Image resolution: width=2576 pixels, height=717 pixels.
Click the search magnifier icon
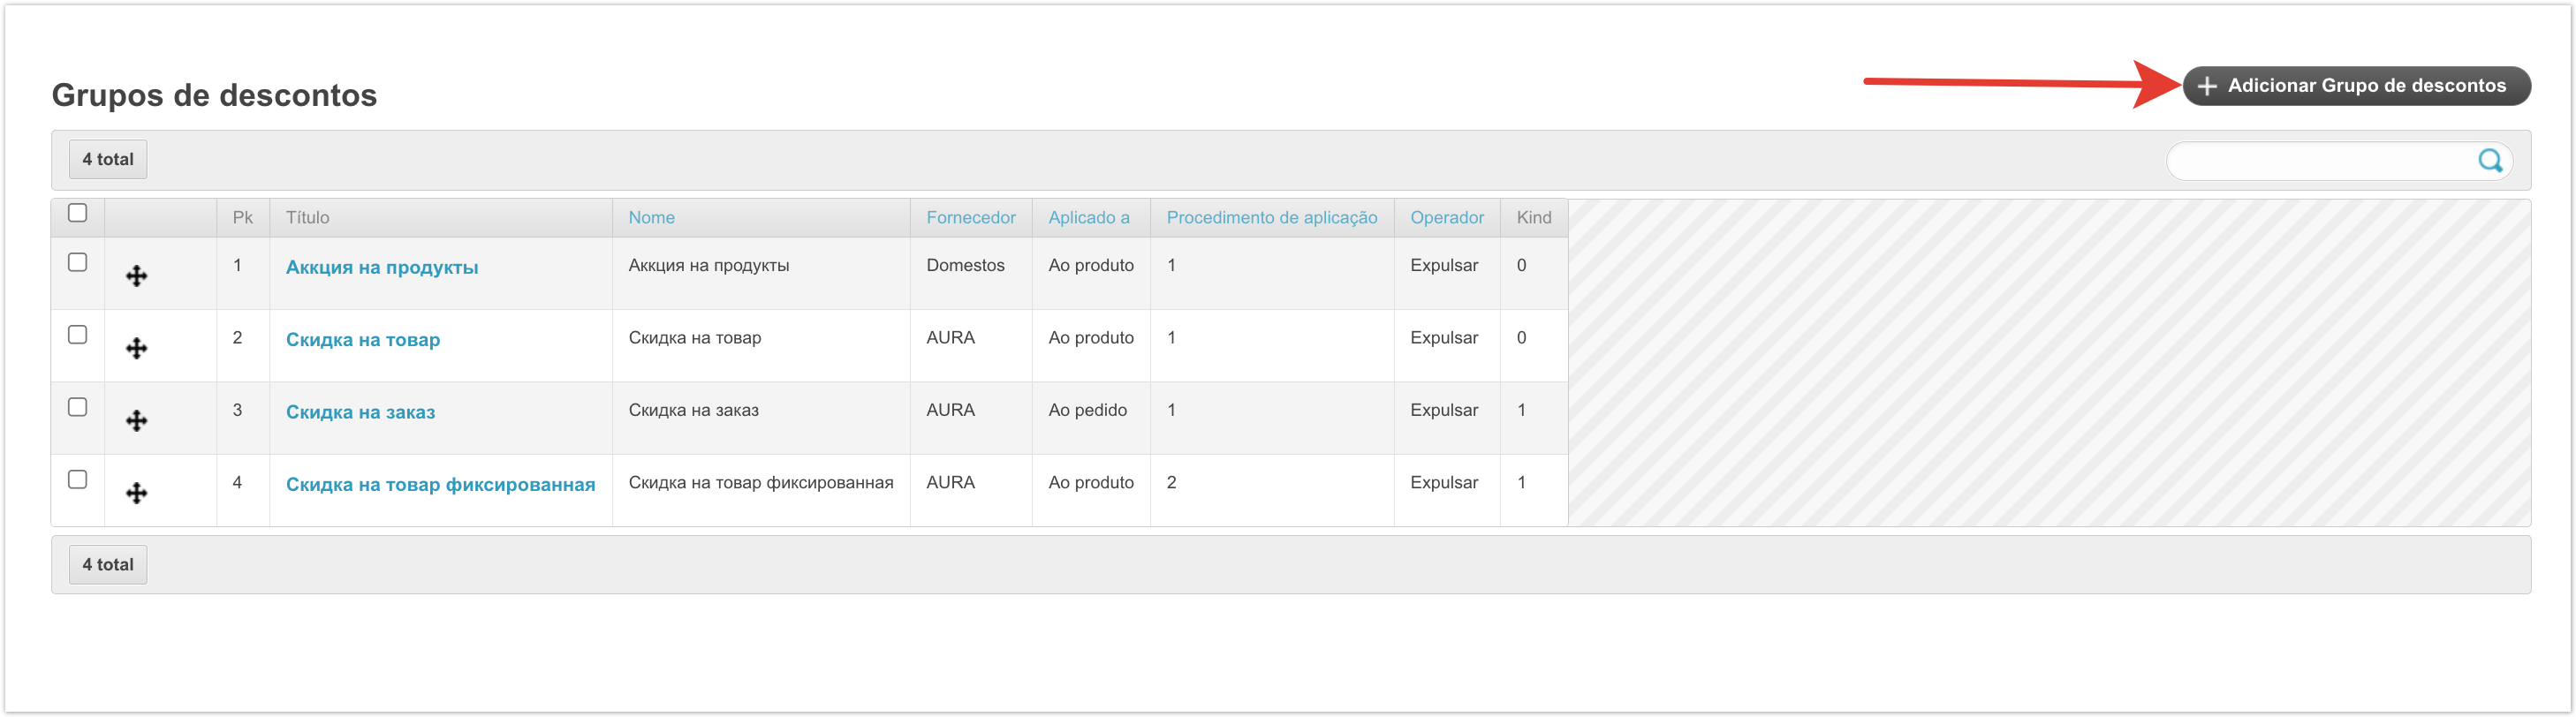click(x=2489, y=160)
